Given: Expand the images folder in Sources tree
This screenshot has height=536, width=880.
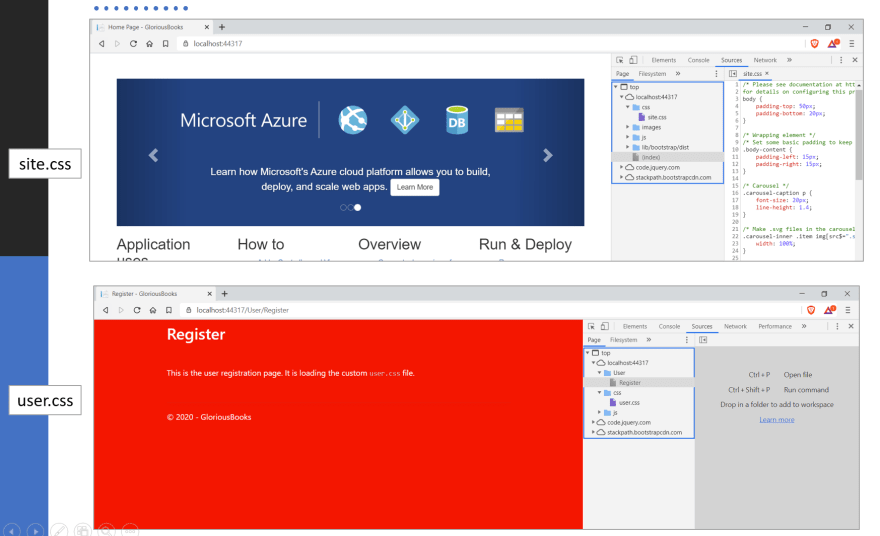Looking at the screenshot, I should pyautogui.click(x=628, y=127).
